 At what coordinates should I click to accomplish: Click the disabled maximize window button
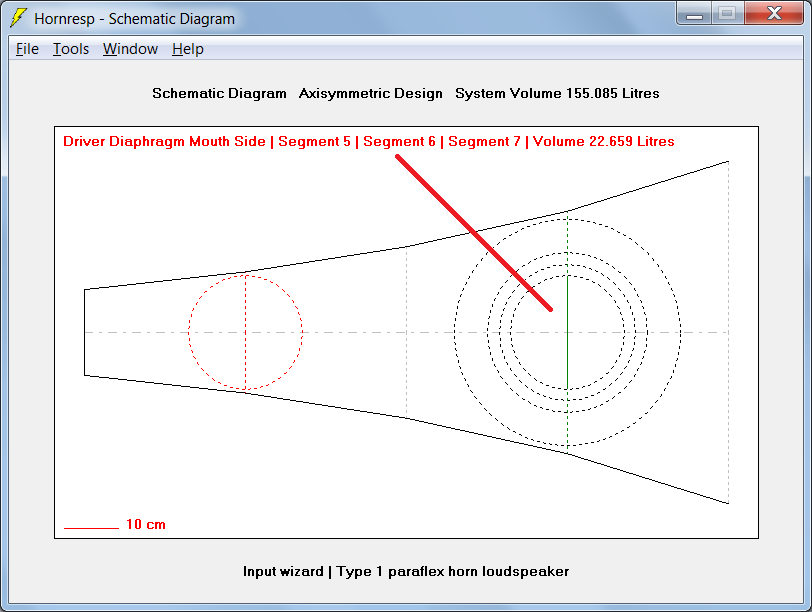click(x=727, y=13)
